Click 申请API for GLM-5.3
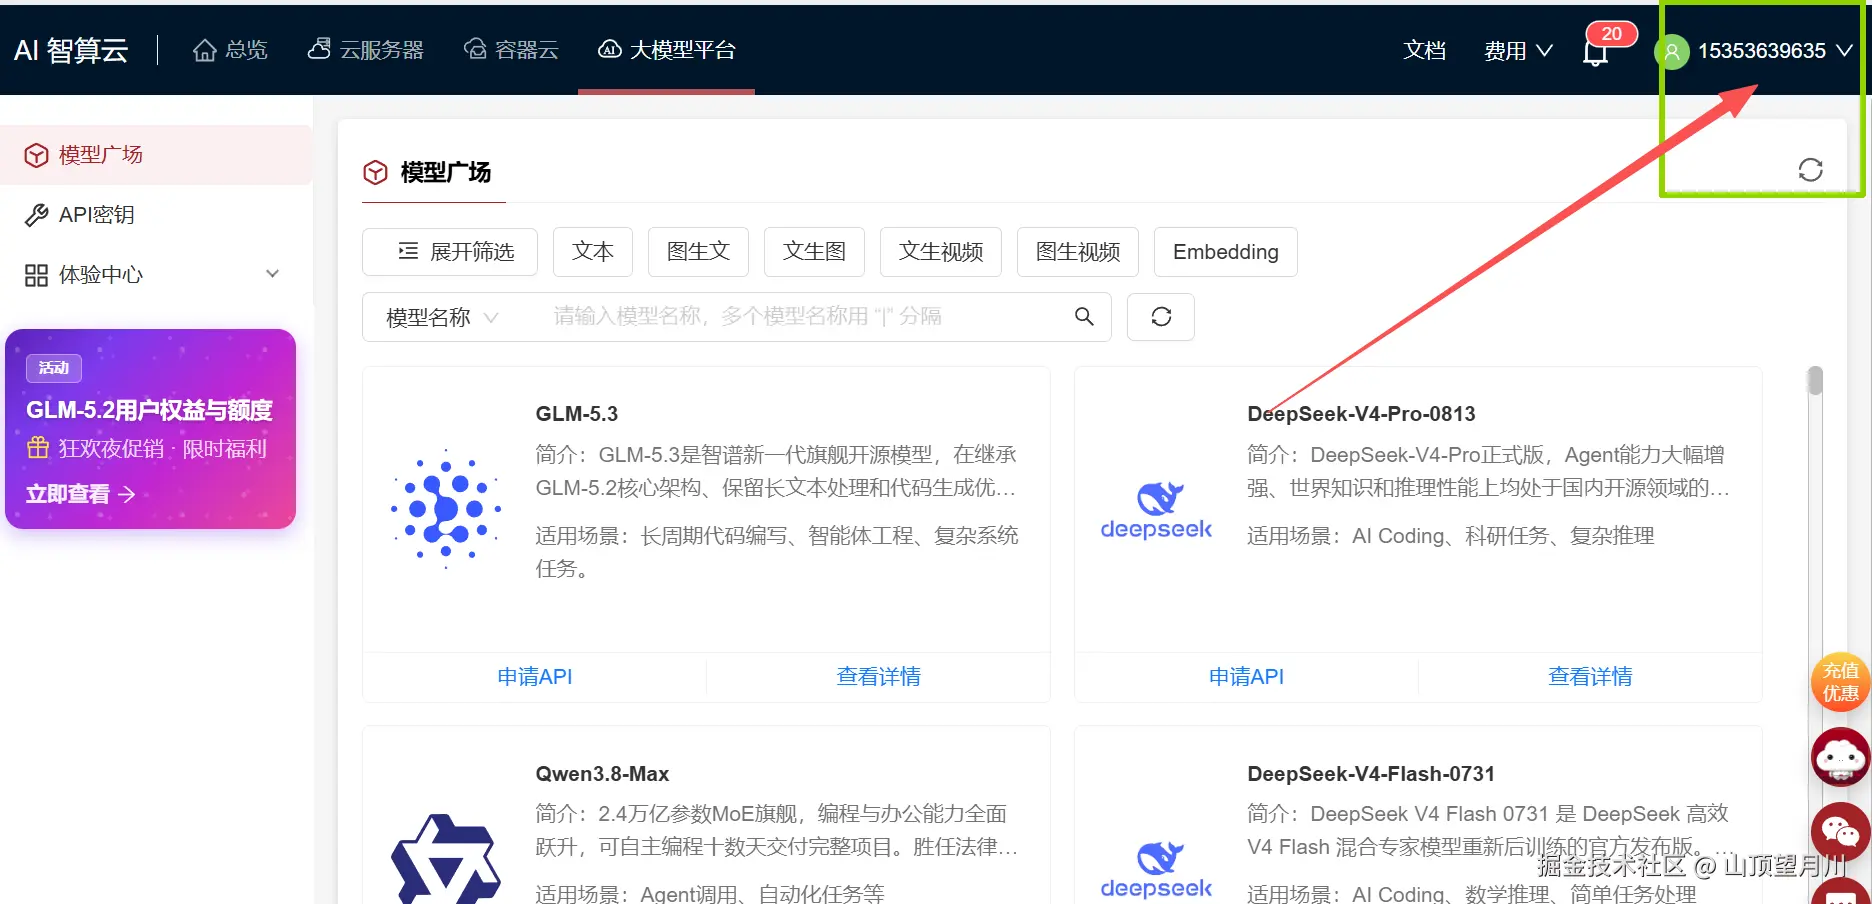The width and height of the screenshot is (1872, 904). (535, 677)
